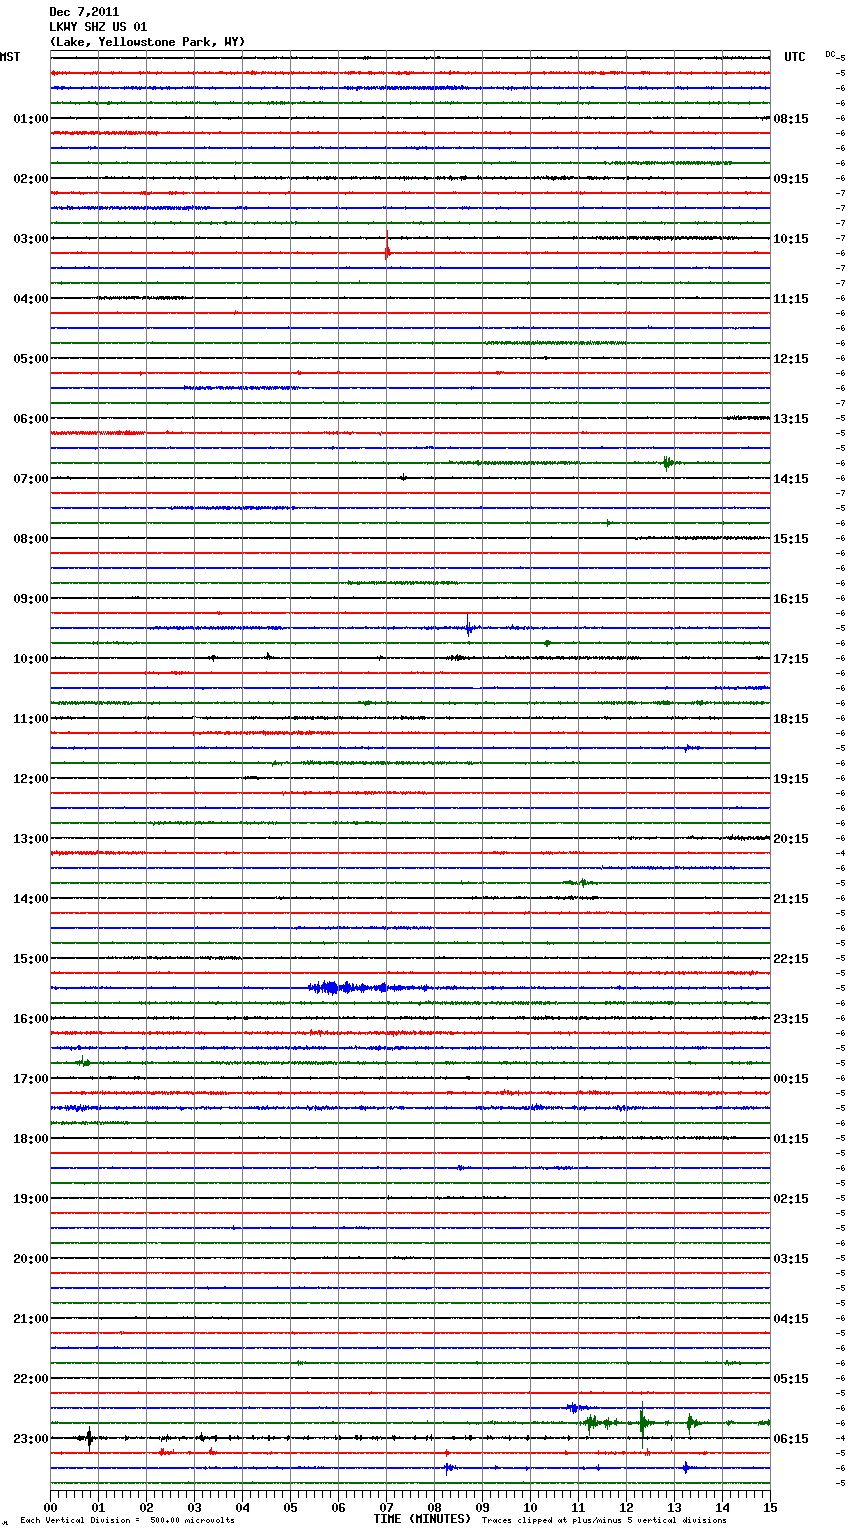Click the UTC time label '12:15'
The image size is (850, 1534).
pyautogui.click(x=791, y=359)
